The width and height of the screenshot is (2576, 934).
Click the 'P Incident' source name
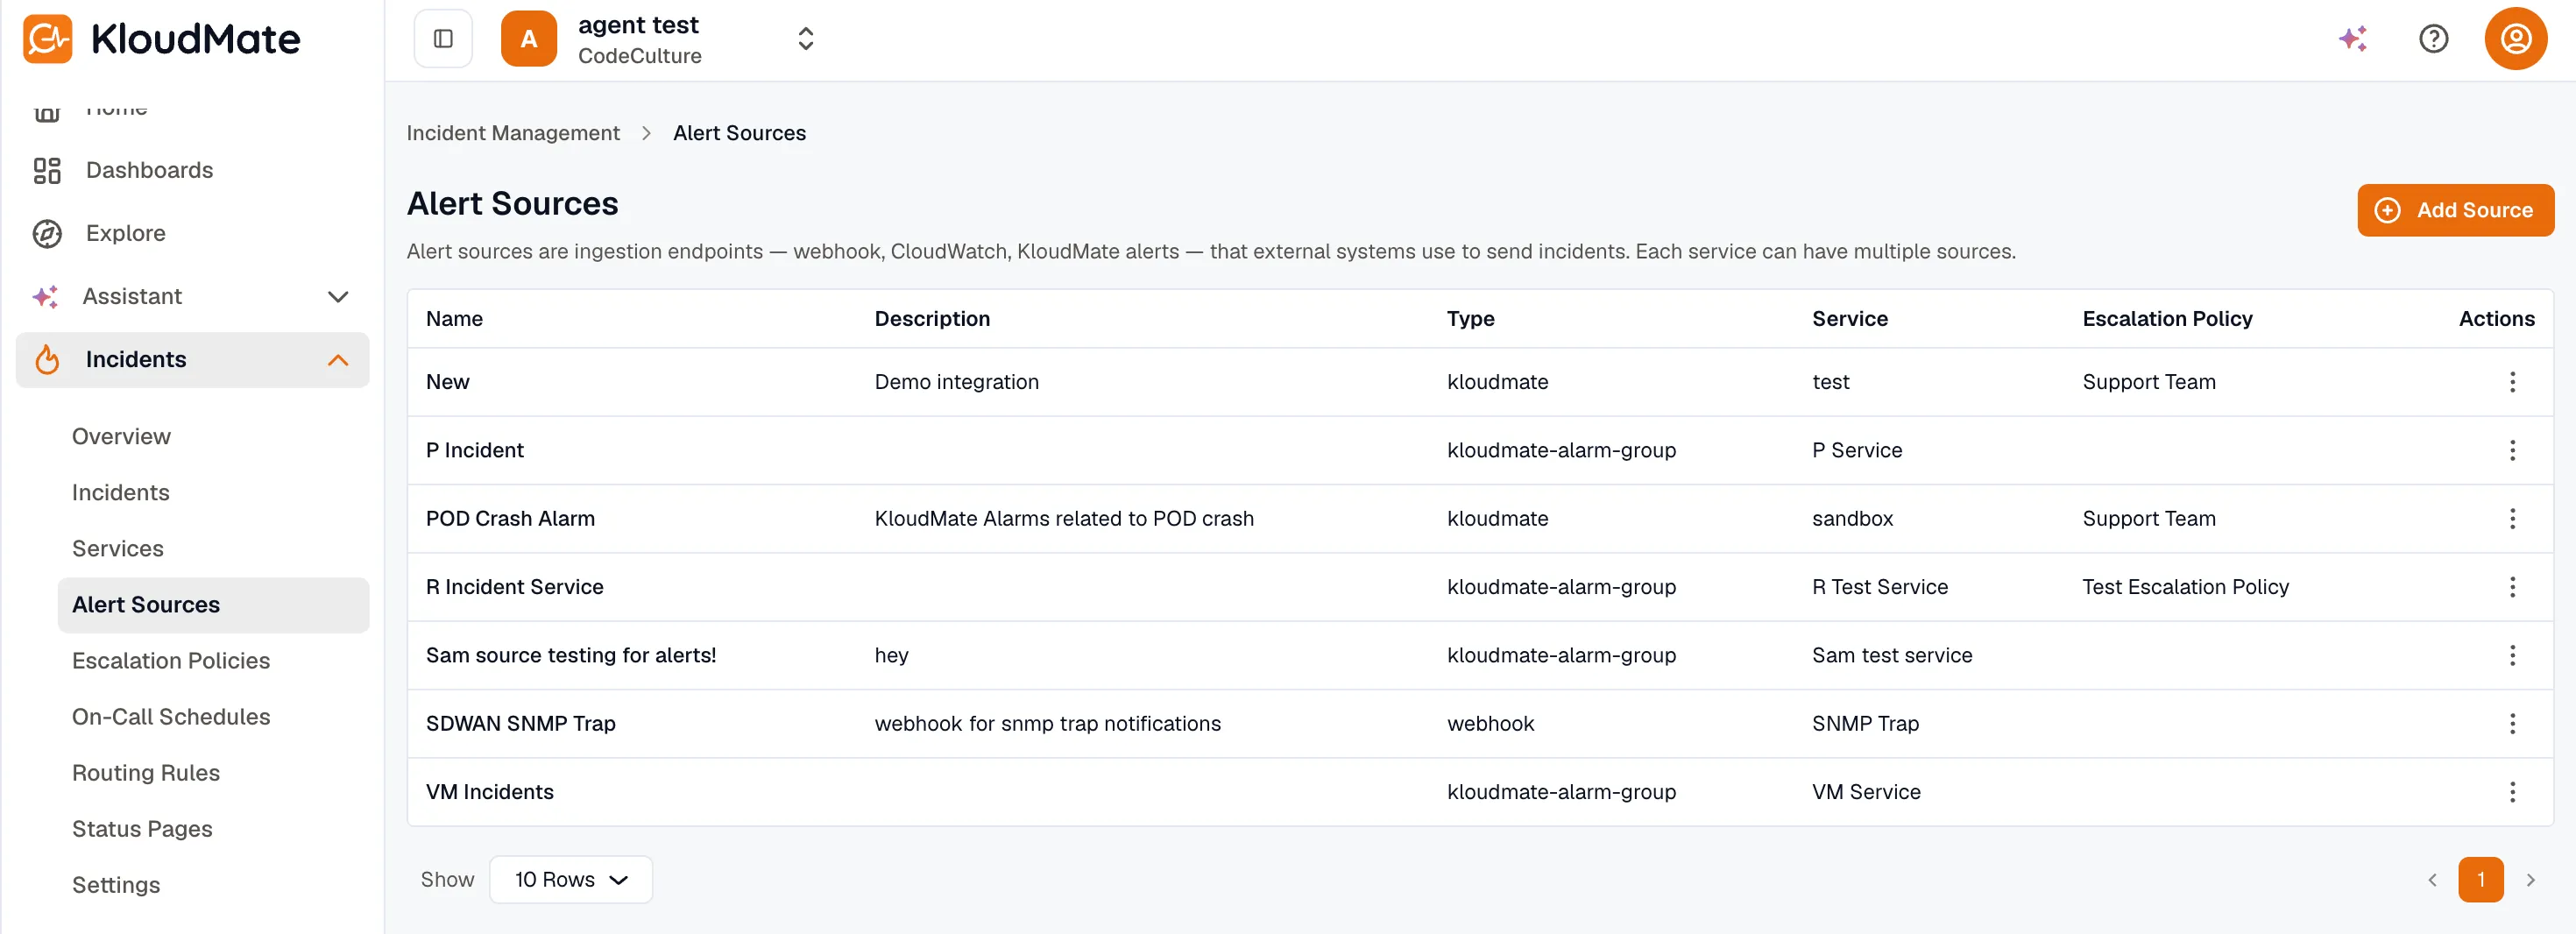pyautogui.click(x=474, y=450)
